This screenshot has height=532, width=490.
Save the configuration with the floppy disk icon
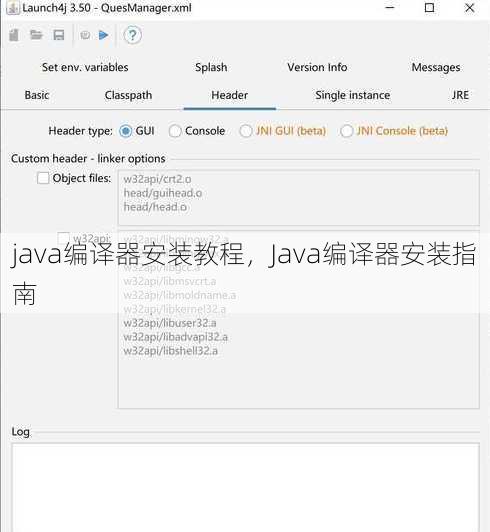pos(59,35)
